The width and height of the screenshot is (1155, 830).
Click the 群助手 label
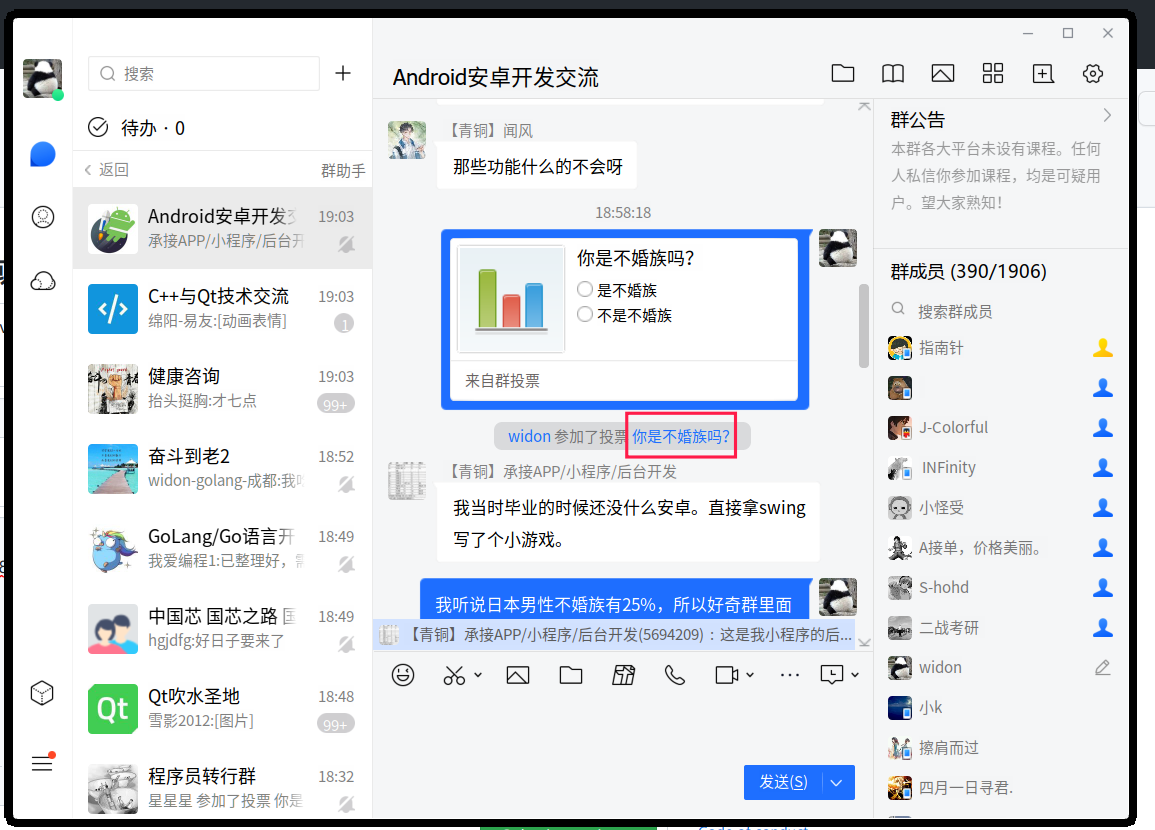click(343, 171)
